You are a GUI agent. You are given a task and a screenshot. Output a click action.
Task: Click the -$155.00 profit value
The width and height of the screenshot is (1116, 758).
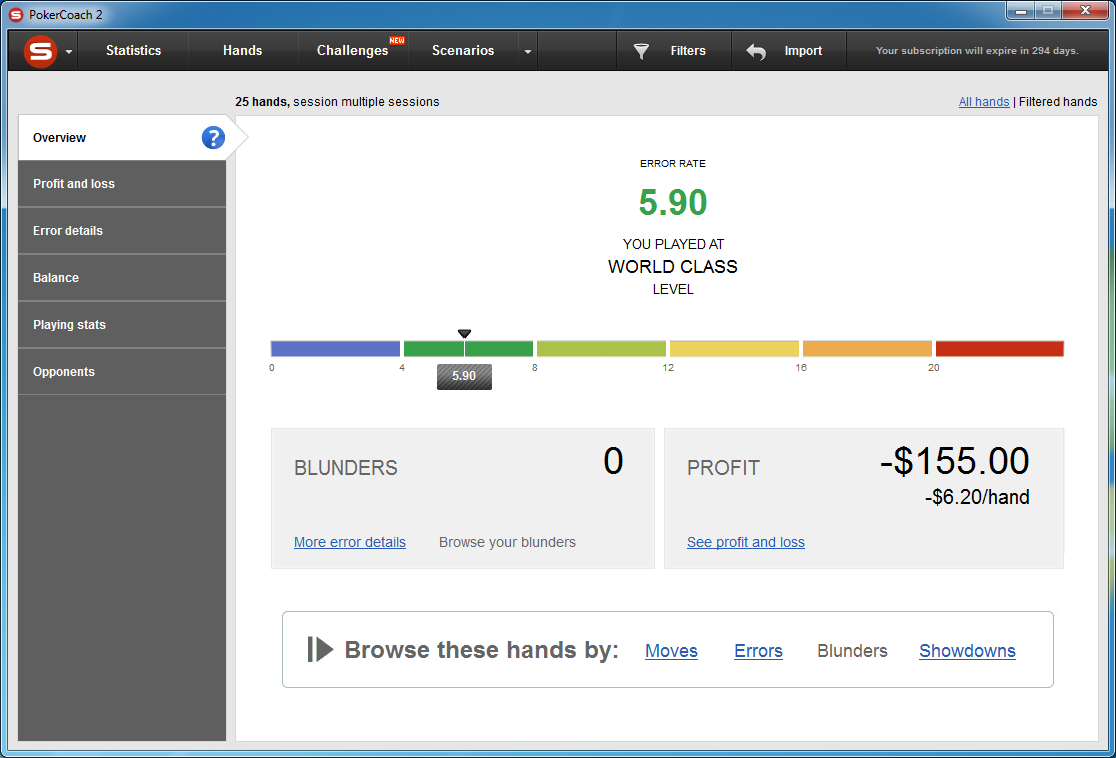[x=954, y=461]
